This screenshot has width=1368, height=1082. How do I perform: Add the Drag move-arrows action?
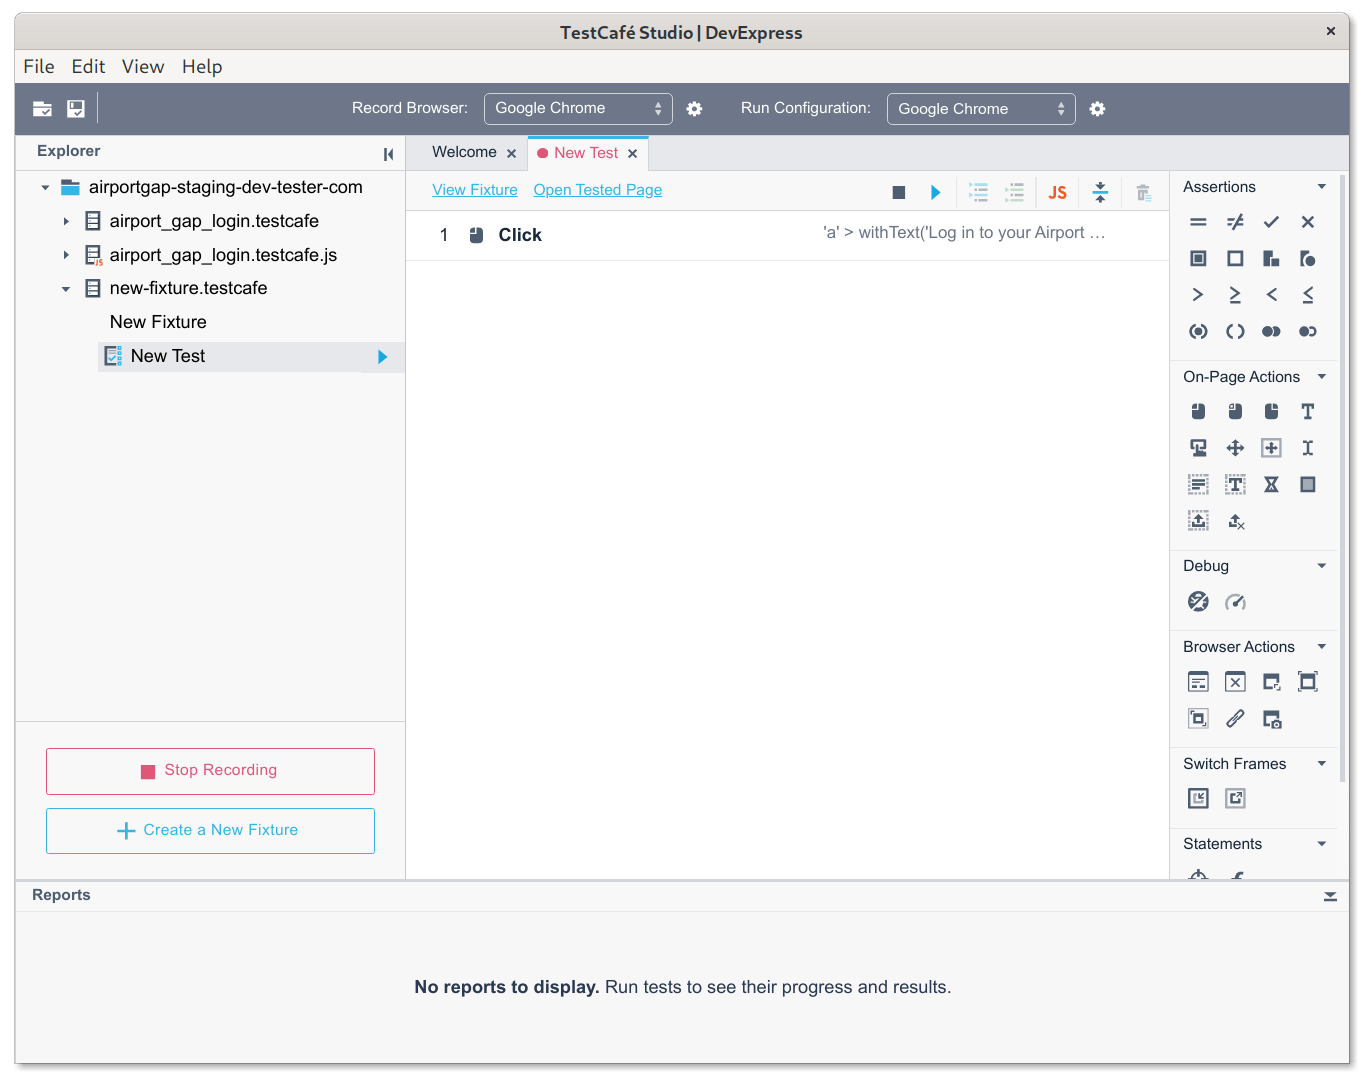point(1235,448)
